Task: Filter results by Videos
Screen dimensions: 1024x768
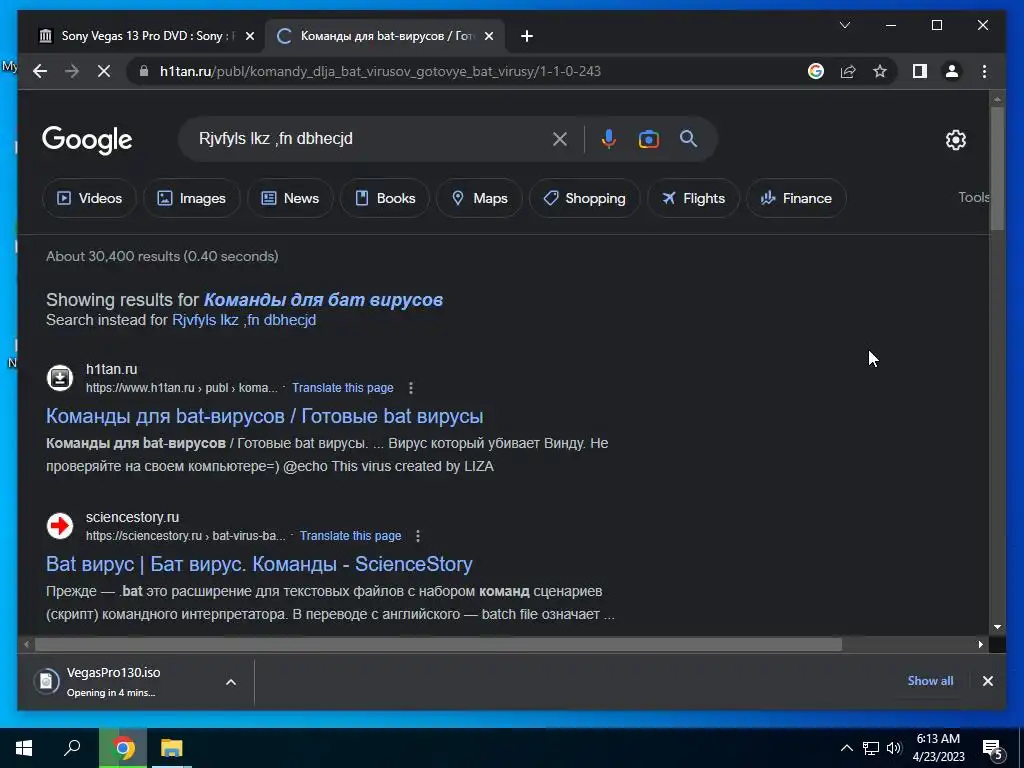Action: point(89,198)
